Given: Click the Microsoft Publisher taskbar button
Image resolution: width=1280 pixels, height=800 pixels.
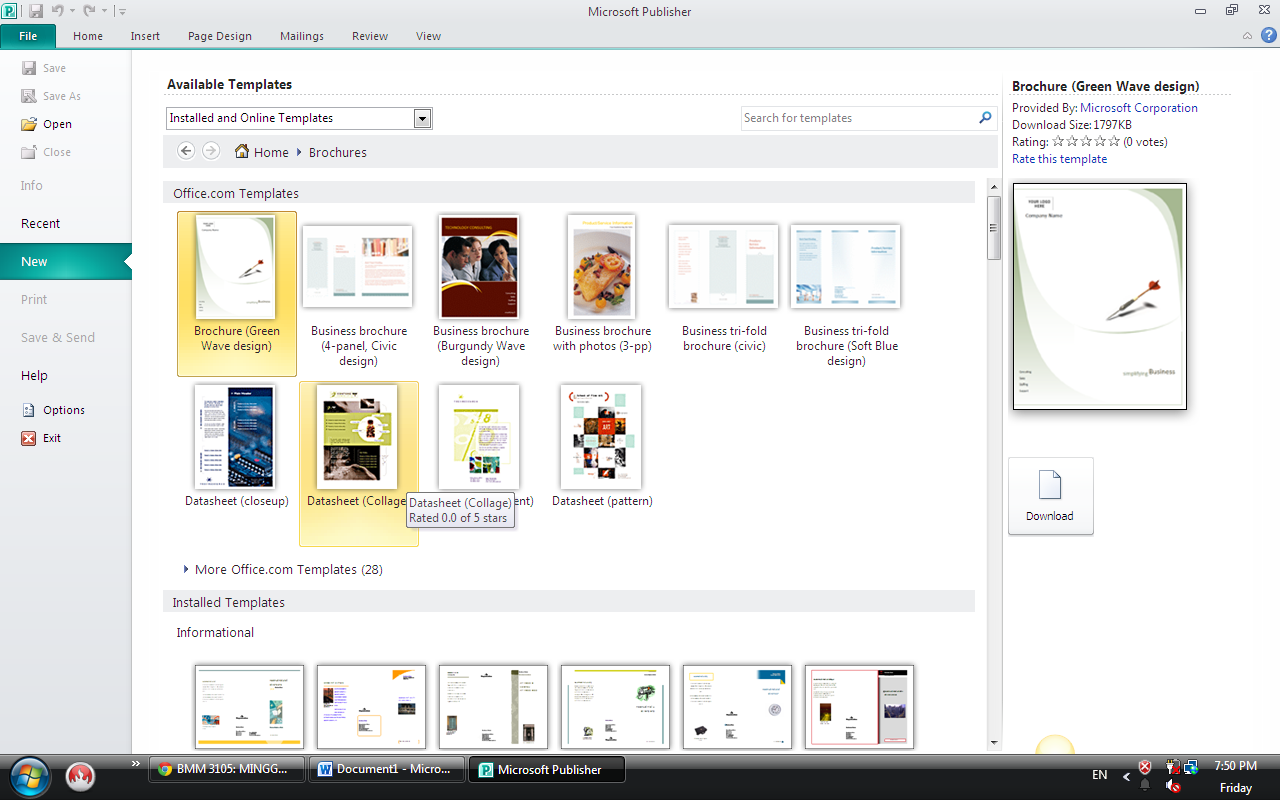Looking at the screenshot, I should click(x=548, y=769).
